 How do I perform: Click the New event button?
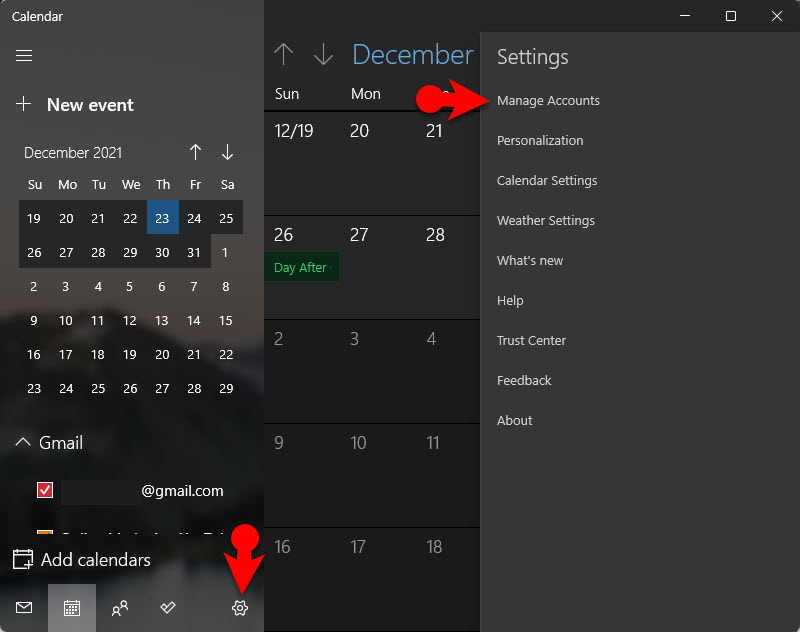(75, 105)
